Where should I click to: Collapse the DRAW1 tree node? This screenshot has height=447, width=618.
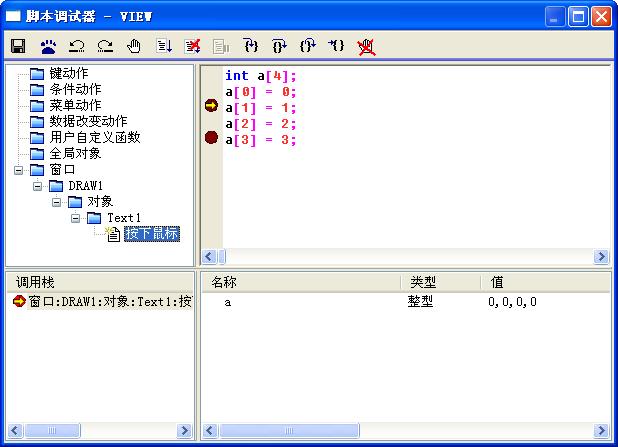39,186
